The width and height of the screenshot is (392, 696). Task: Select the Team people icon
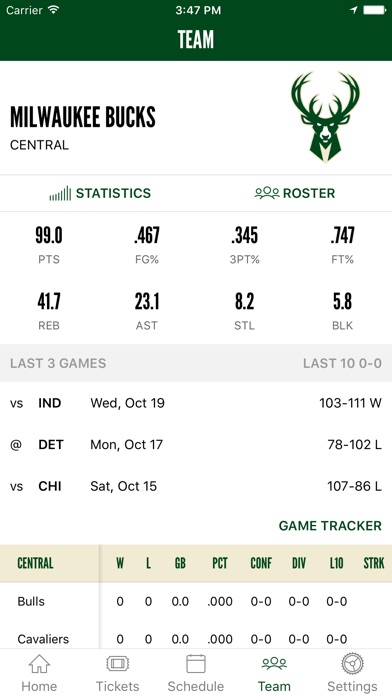274,664
